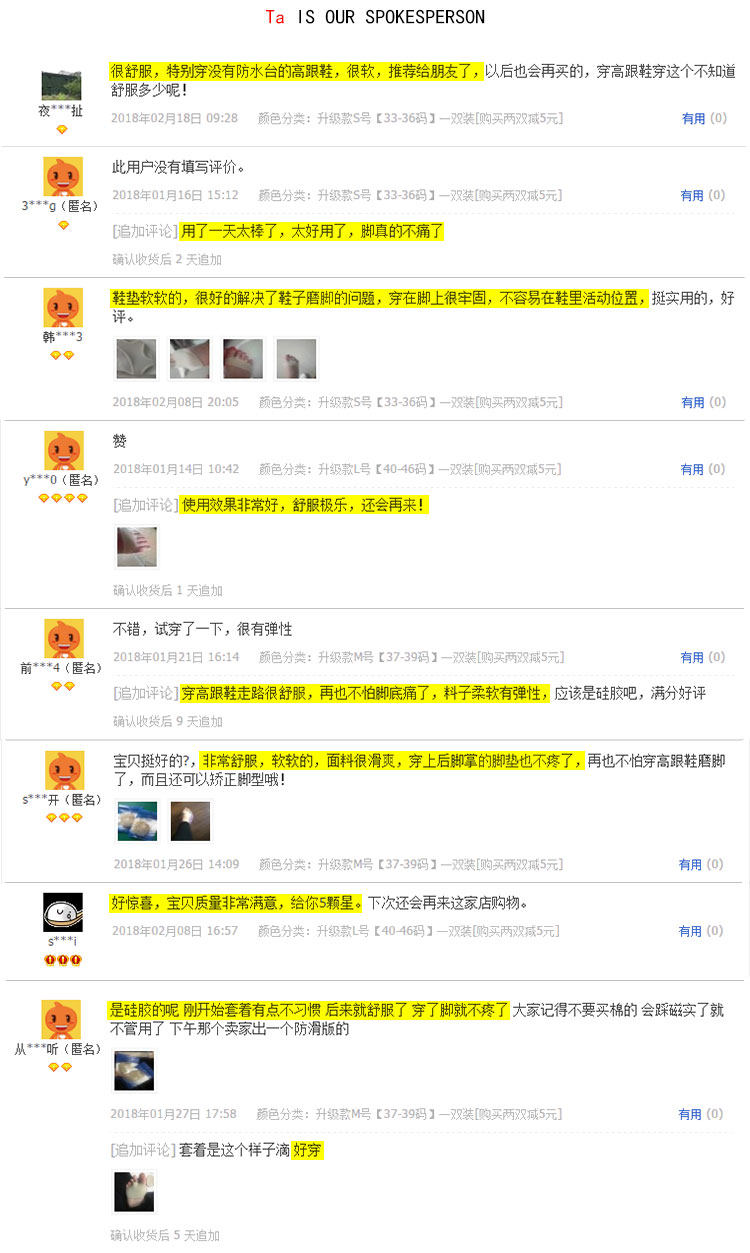Click the avatar of user s***开
This screenshot has width=750, height=1253.
coord(64,770)
